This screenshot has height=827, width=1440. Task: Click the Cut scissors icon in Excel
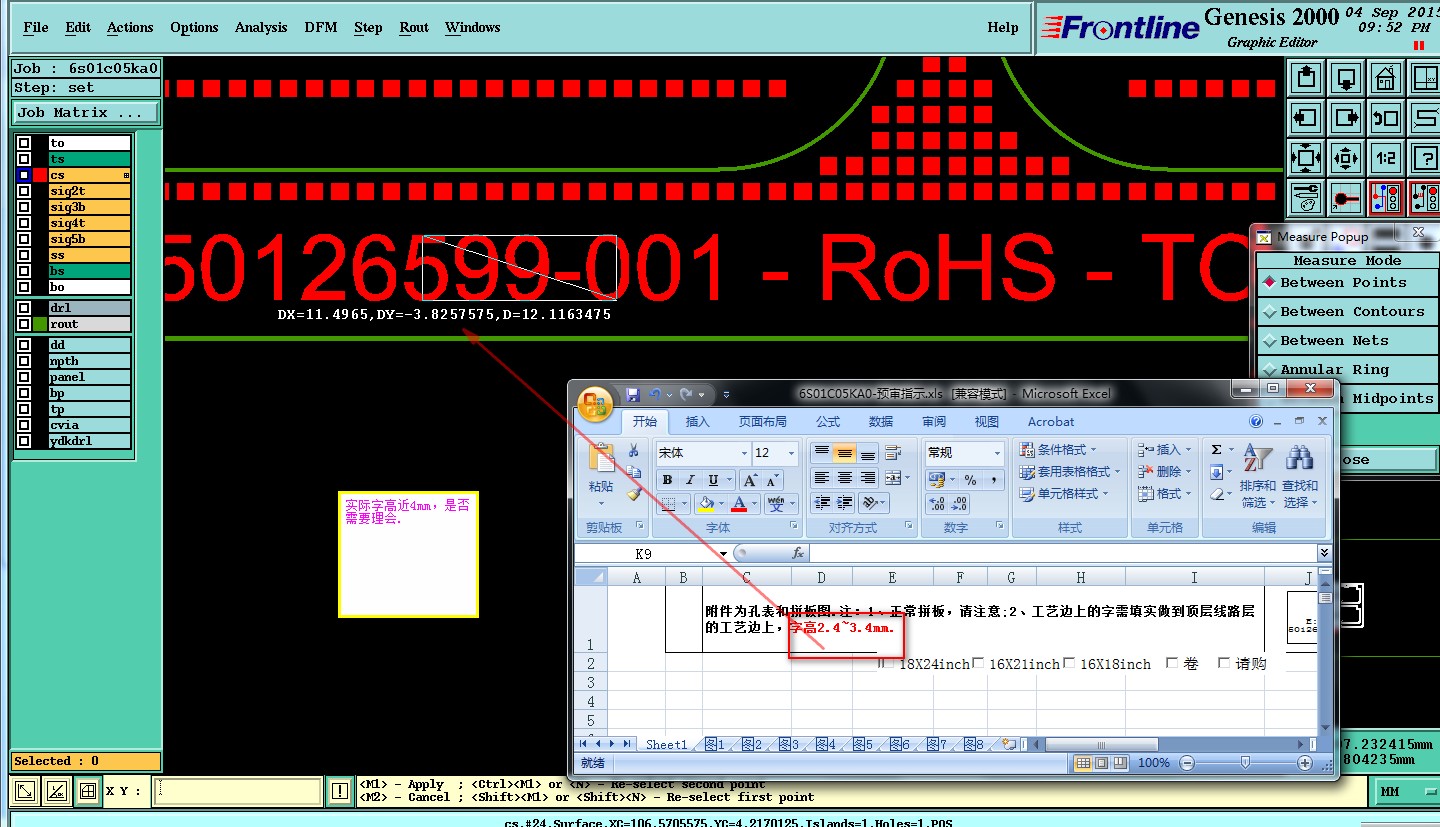(x=633, y=451)
